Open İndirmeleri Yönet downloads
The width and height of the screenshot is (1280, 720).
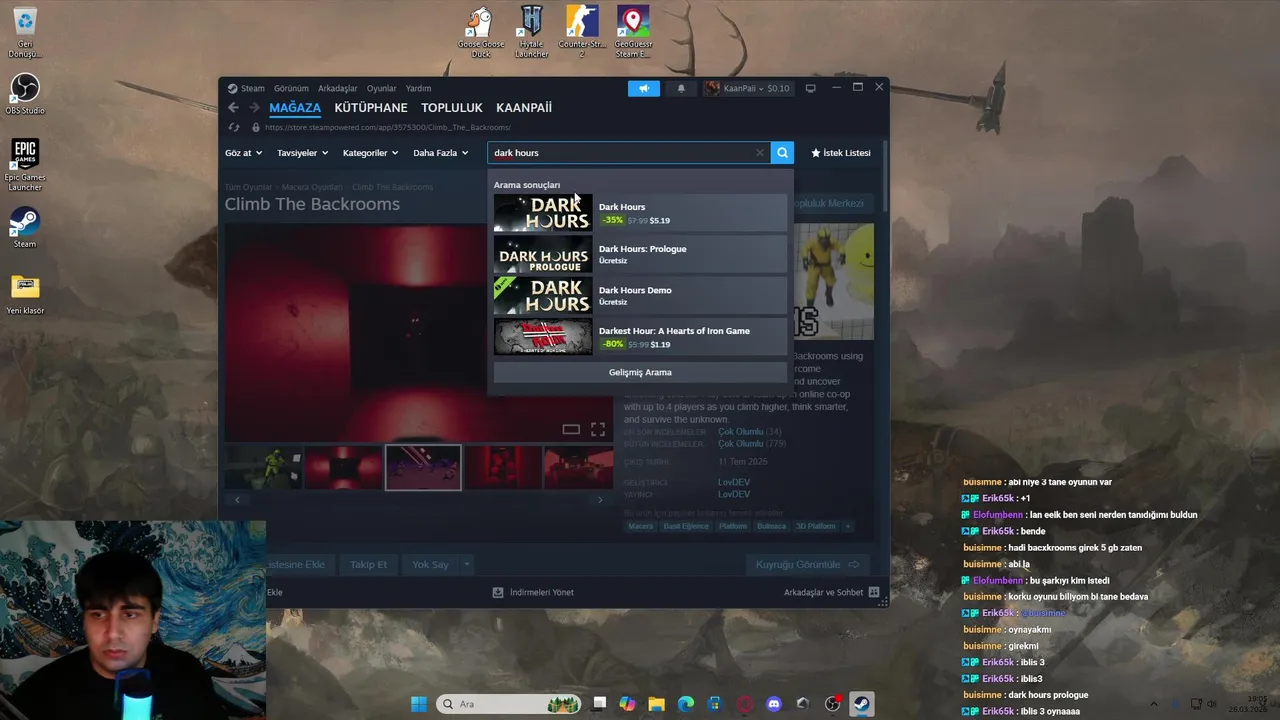tap(534, 592)
